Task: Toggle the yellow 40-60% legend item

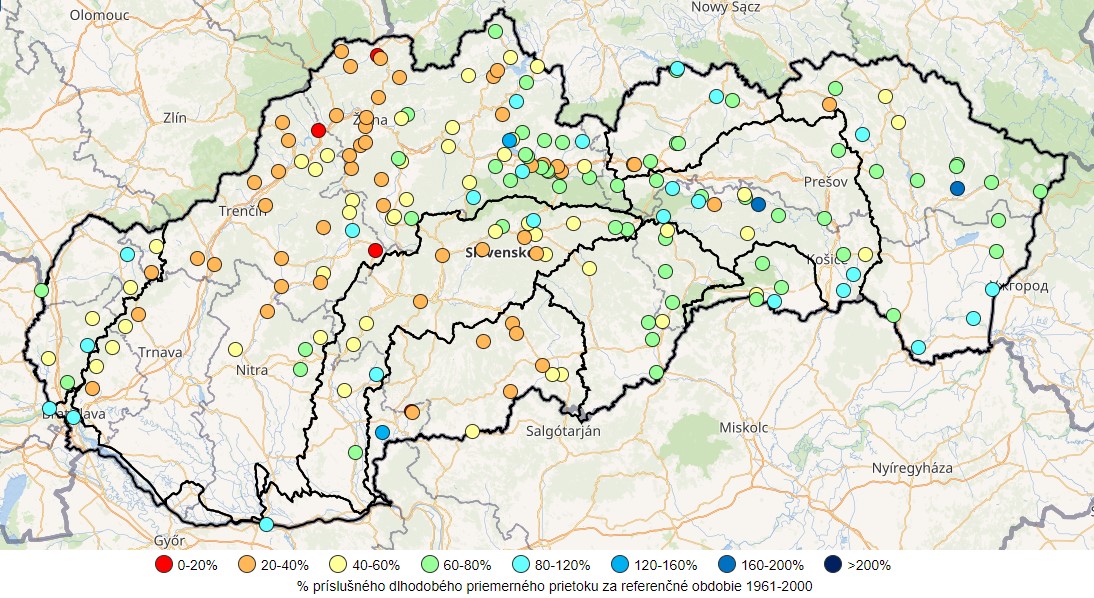Action: tap(338, 564)
